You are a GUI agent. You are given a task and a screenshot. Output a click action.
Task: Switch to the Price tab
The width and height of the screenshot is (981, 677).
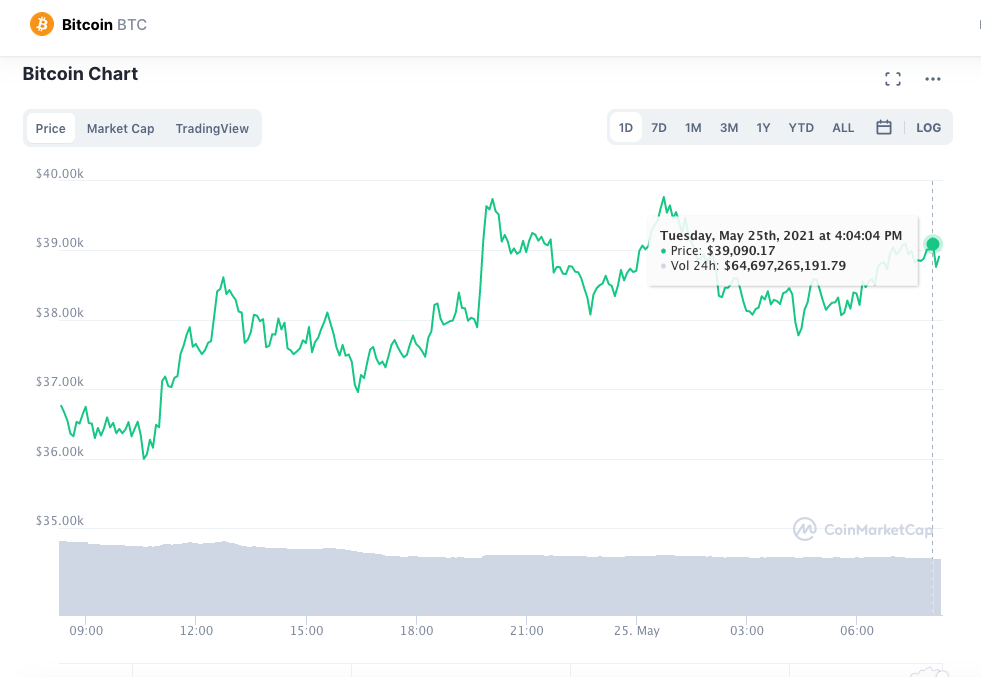coord(51,128)
